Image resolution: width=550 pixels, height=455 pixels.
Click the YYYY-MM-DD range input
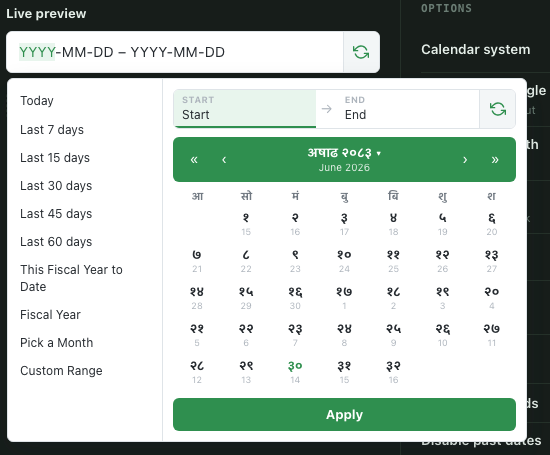click(x=175, y=52)
